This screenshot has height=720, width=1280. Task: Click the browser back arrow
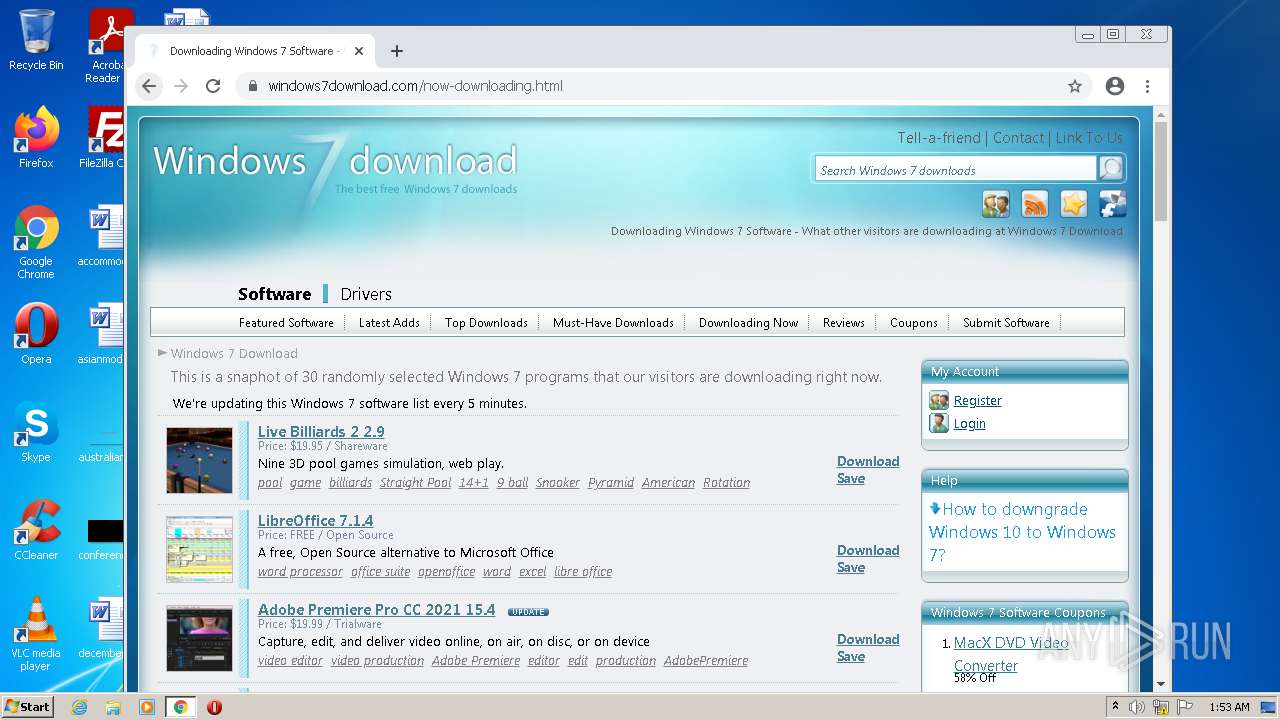click(149, 86)
